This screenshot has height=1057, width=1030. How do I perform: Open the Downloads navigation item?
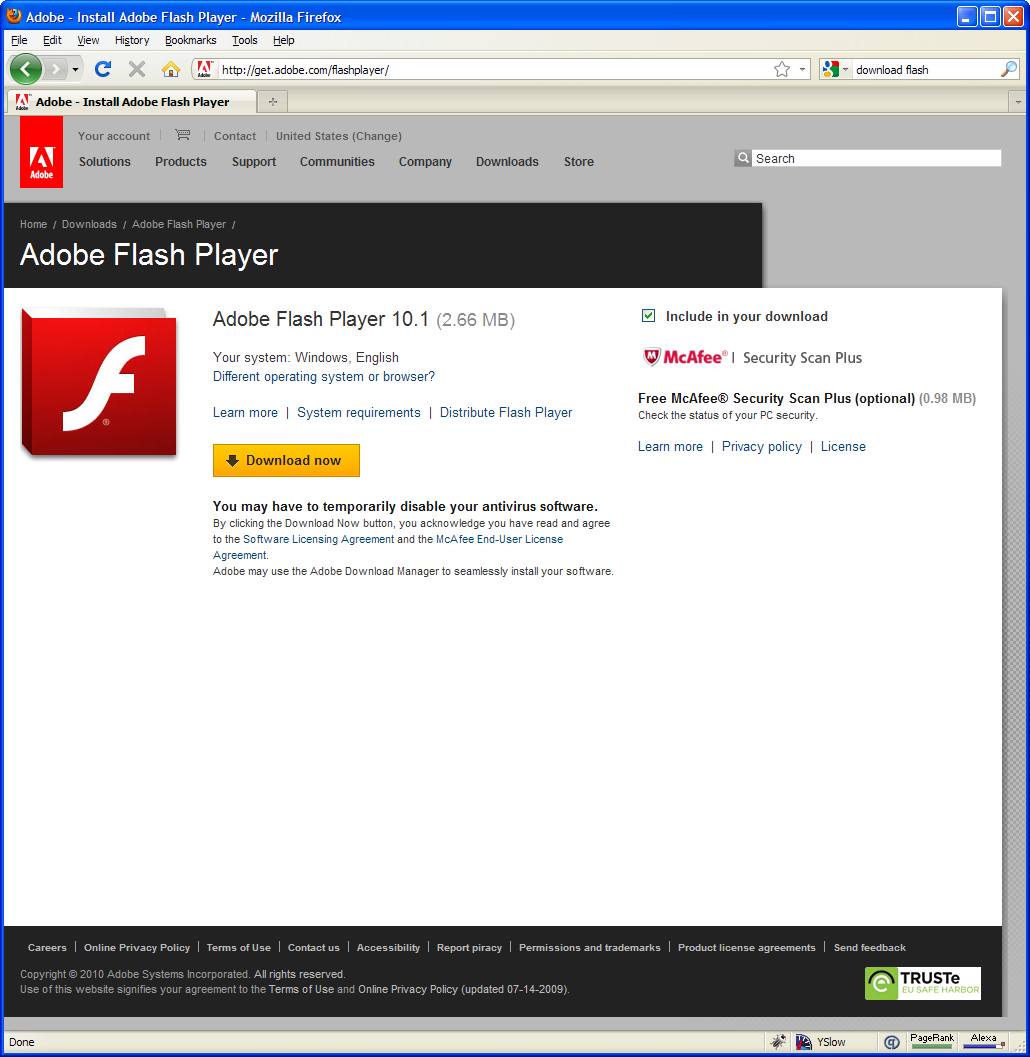[508, 162]
